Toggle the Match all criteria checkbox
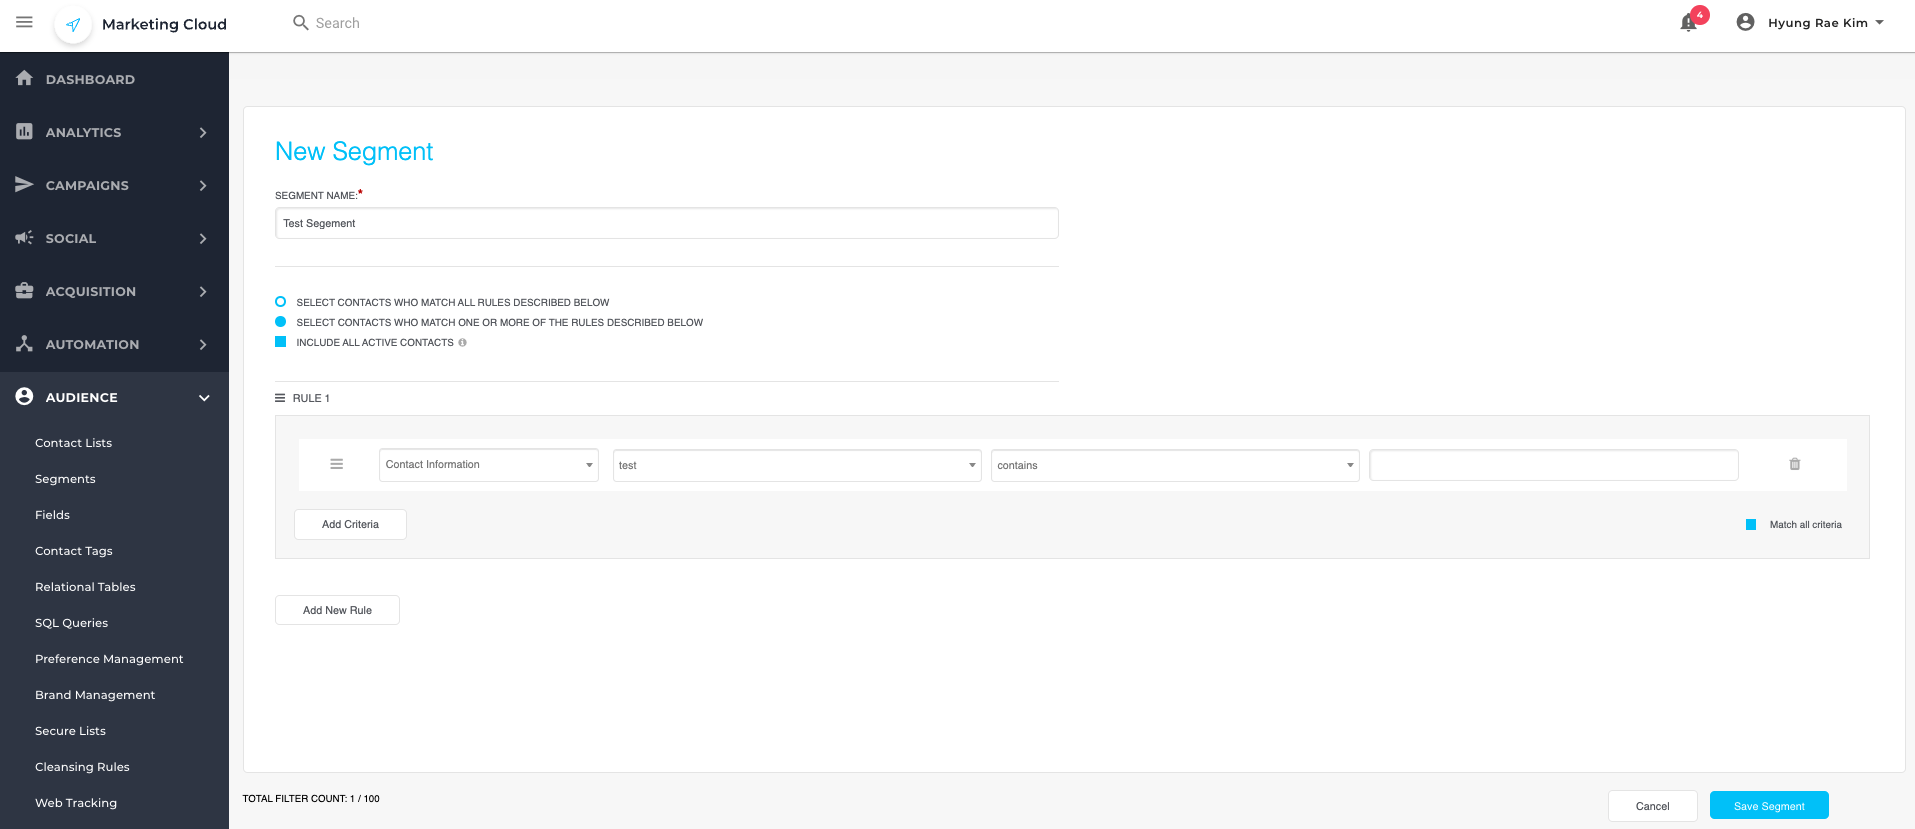Image resolution: width=1915 pixels, height=829 pixels. pos(1751,524)
